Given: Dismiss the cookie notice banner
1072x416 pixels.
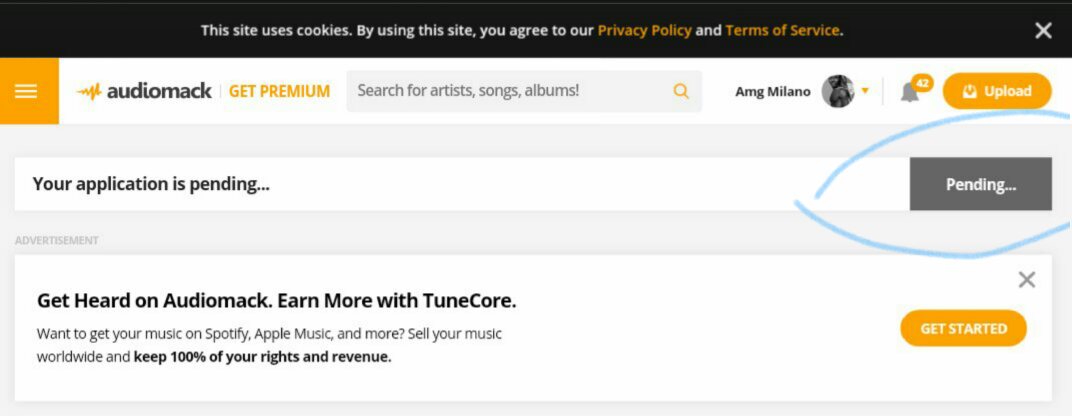Looking at the screenshot, I should click(x=1043, y=30).
